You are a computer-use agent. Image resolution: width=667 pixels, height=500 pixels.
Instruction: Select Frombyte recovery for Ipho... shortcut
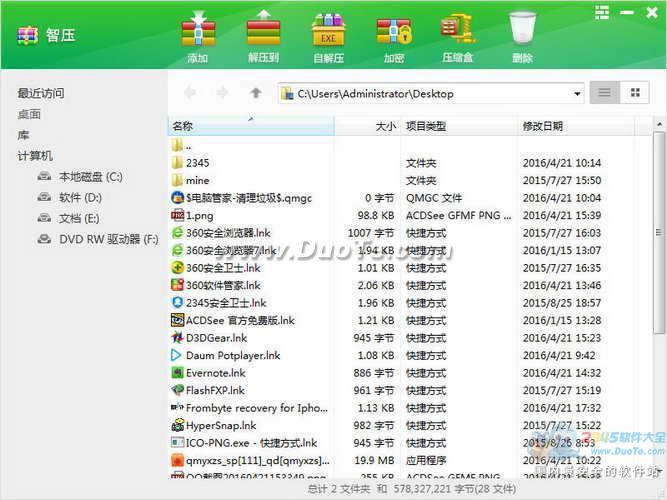[x=249, y=408]
